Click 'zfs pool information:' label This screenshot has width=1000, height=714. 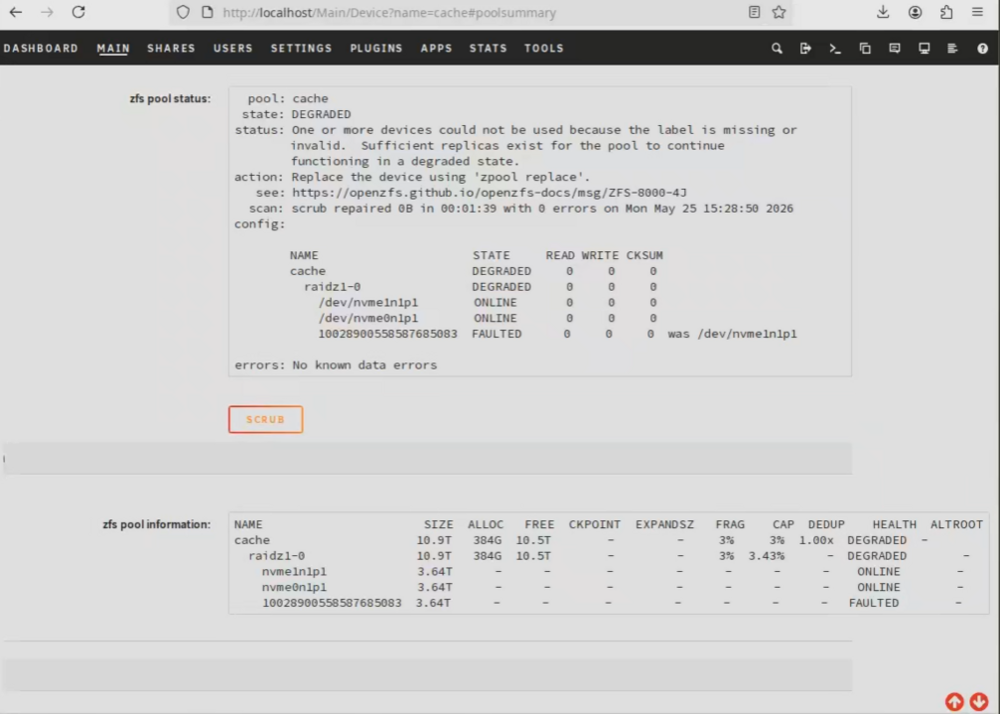point(156,525)
